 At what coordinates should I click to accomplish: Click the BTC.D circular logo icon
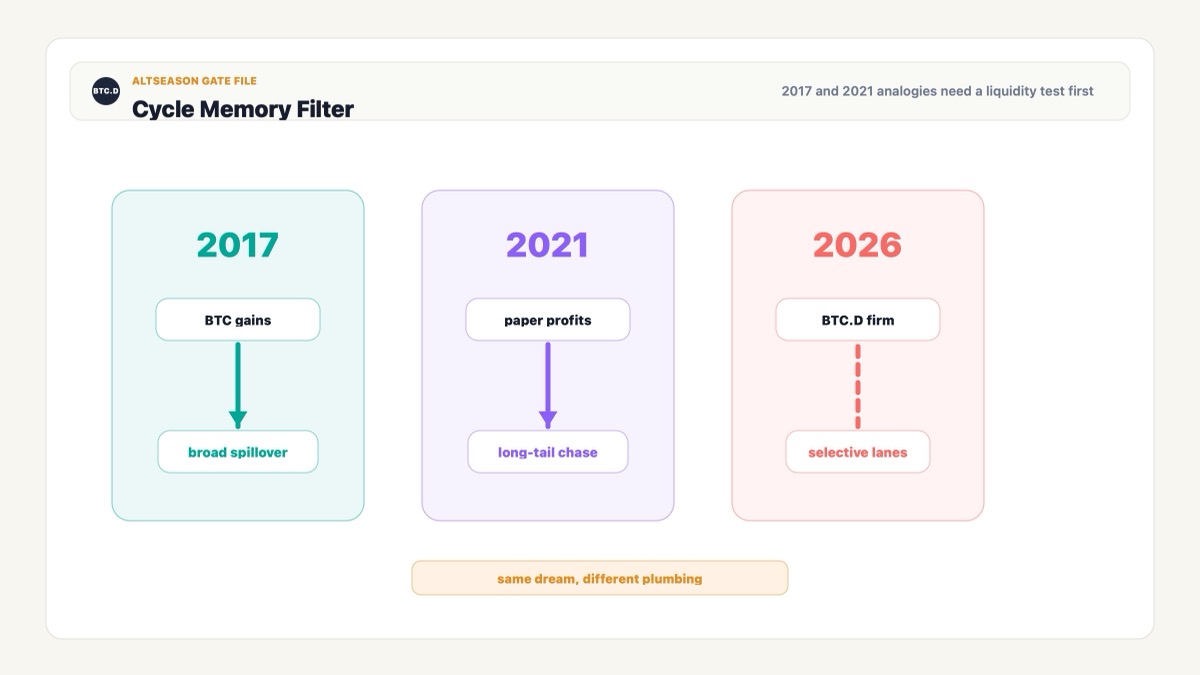[x=106, y=91]
